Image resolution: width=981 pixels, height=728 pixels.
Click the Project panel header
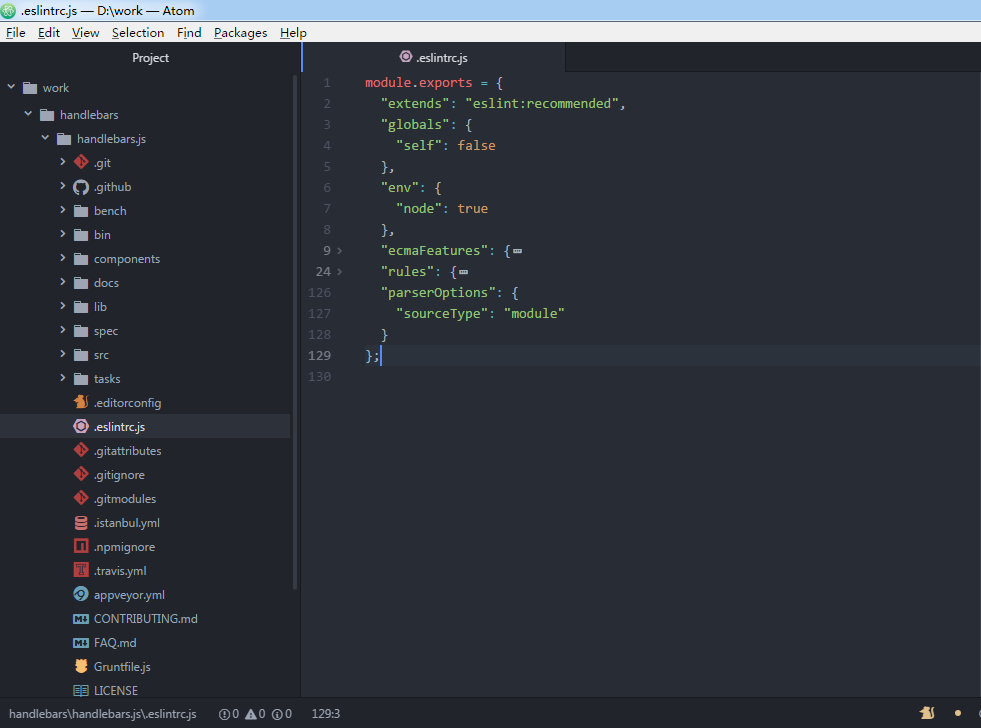[x=150, y=58]
